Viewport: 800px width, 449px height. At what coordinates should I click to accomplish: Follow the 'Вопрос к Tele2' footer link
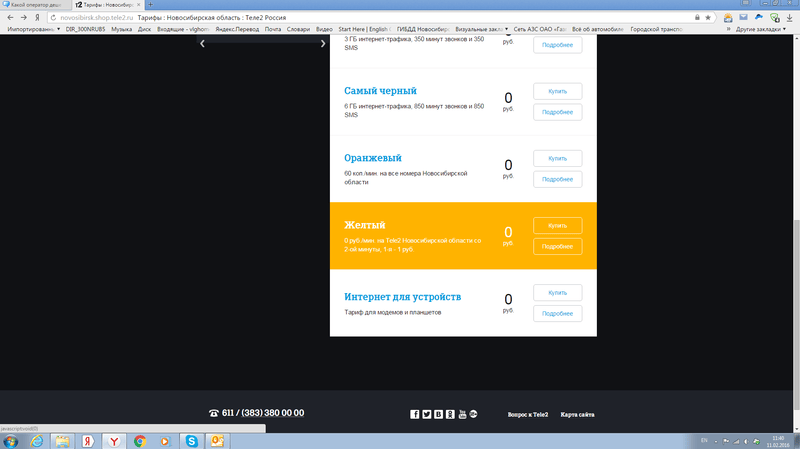528,415
